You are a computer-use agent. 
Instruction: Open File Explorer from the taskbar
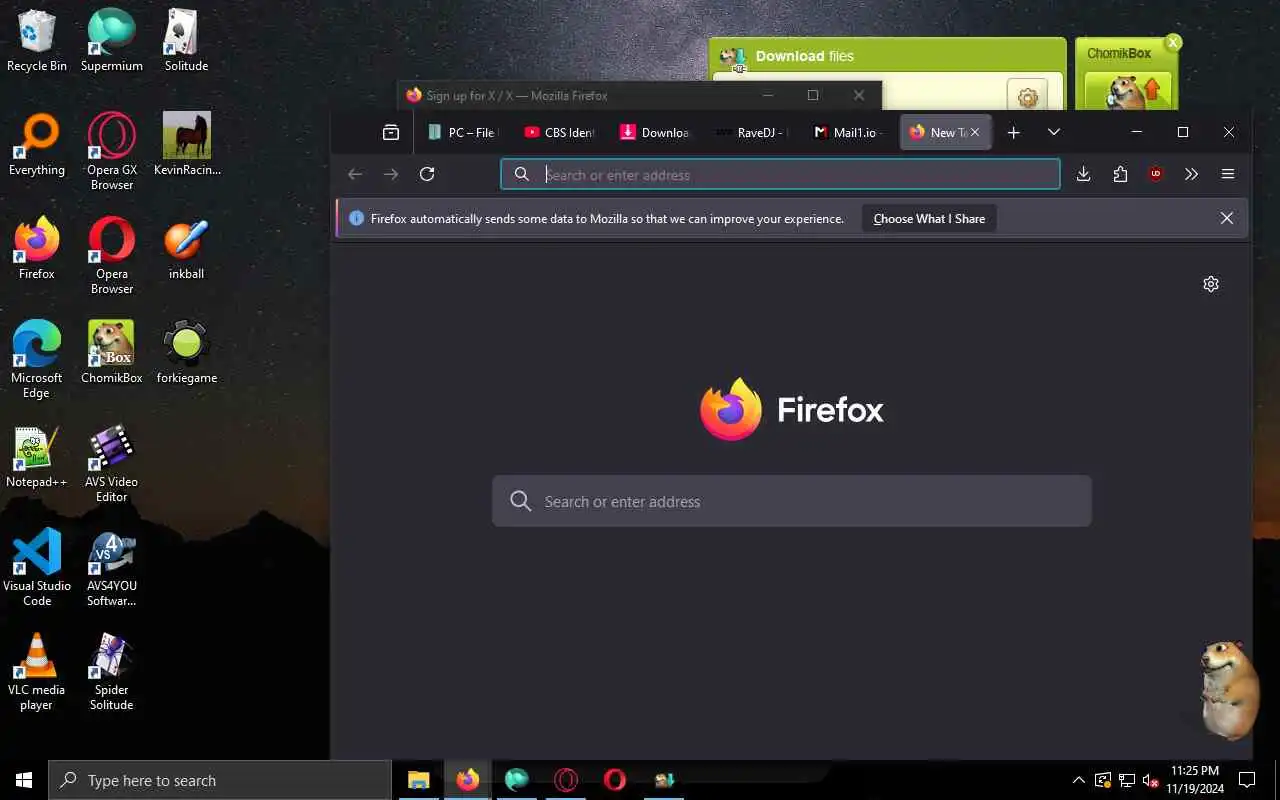tap(419, 780)
